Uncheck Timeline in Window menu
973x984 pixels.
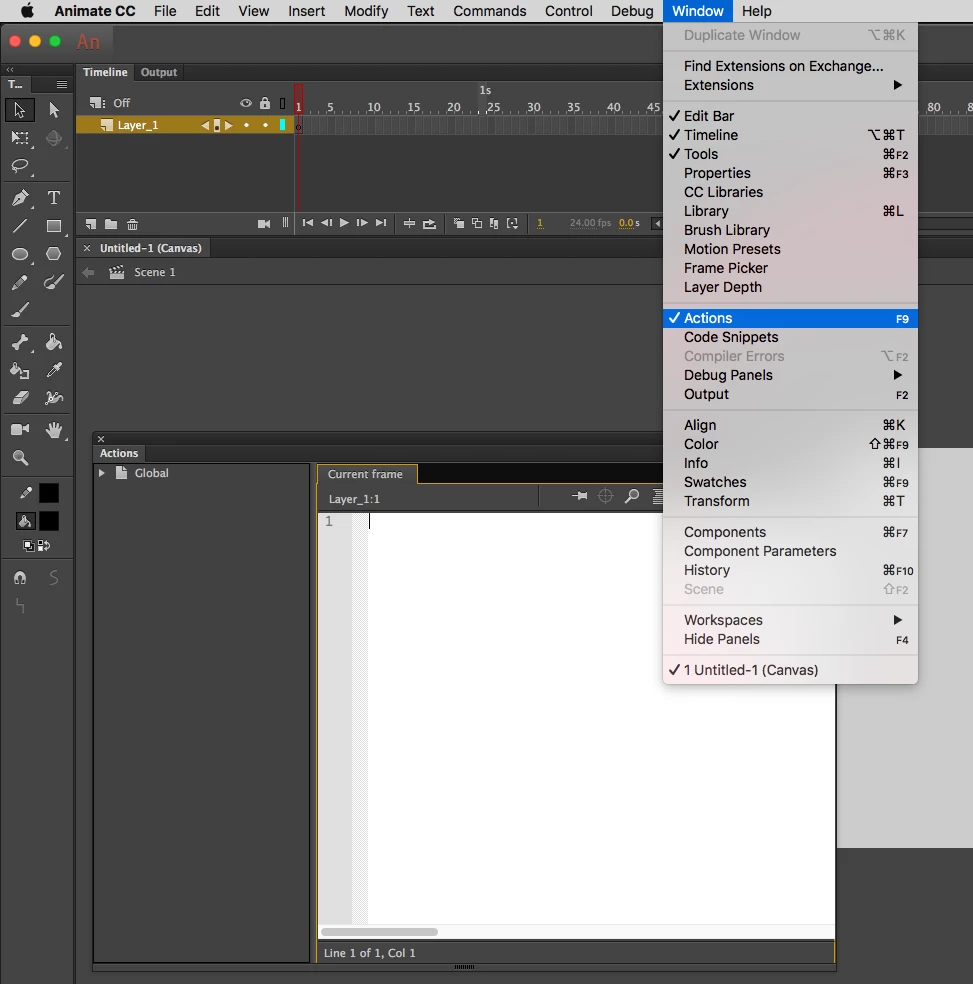click(790, 135)
